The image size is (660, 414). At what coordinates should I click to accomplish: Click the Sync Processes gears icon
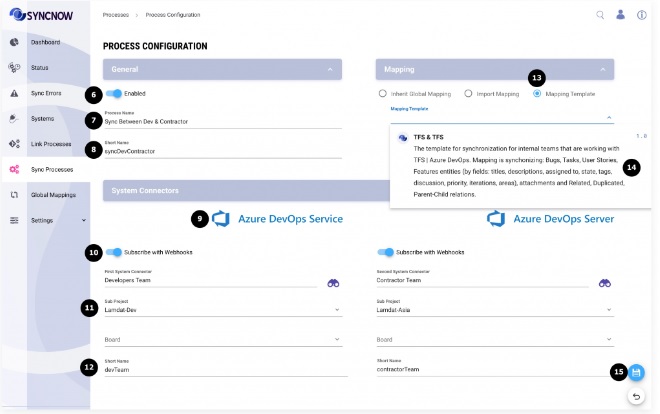click(14, 170)
